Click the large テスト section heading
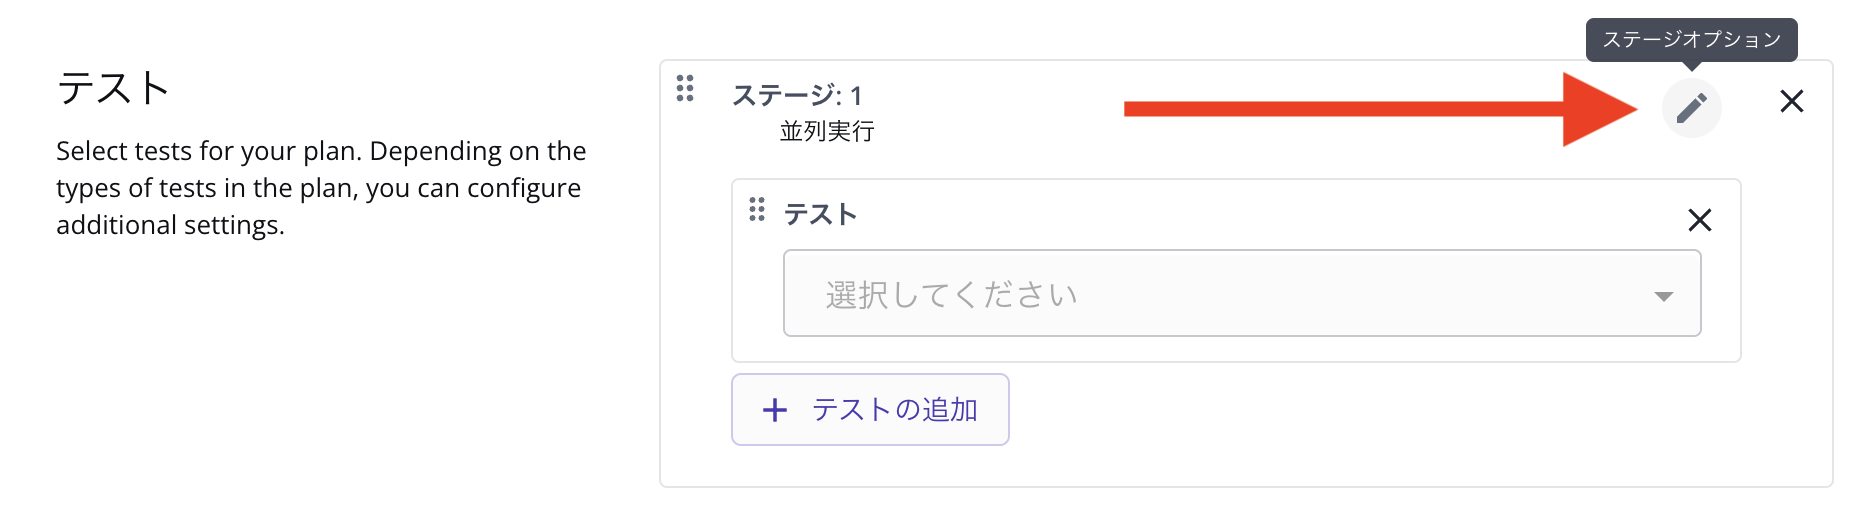The image size is (1868, 506). tap(113, 88)
